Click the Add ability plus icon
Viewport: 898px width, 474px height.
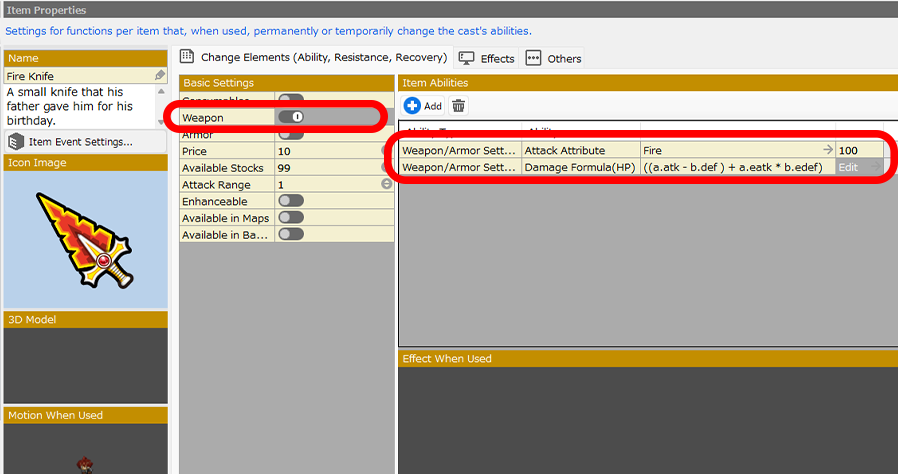pos(412,105)
